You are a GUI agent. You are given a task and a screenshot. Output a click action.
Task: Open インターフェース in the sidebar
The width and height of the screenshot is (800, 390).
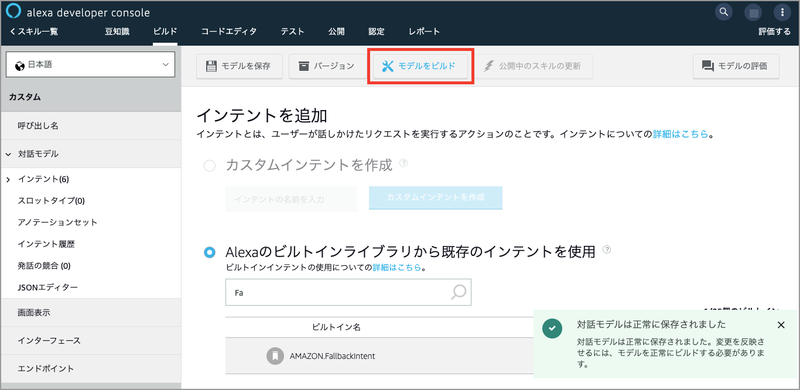tap(91, 340)
